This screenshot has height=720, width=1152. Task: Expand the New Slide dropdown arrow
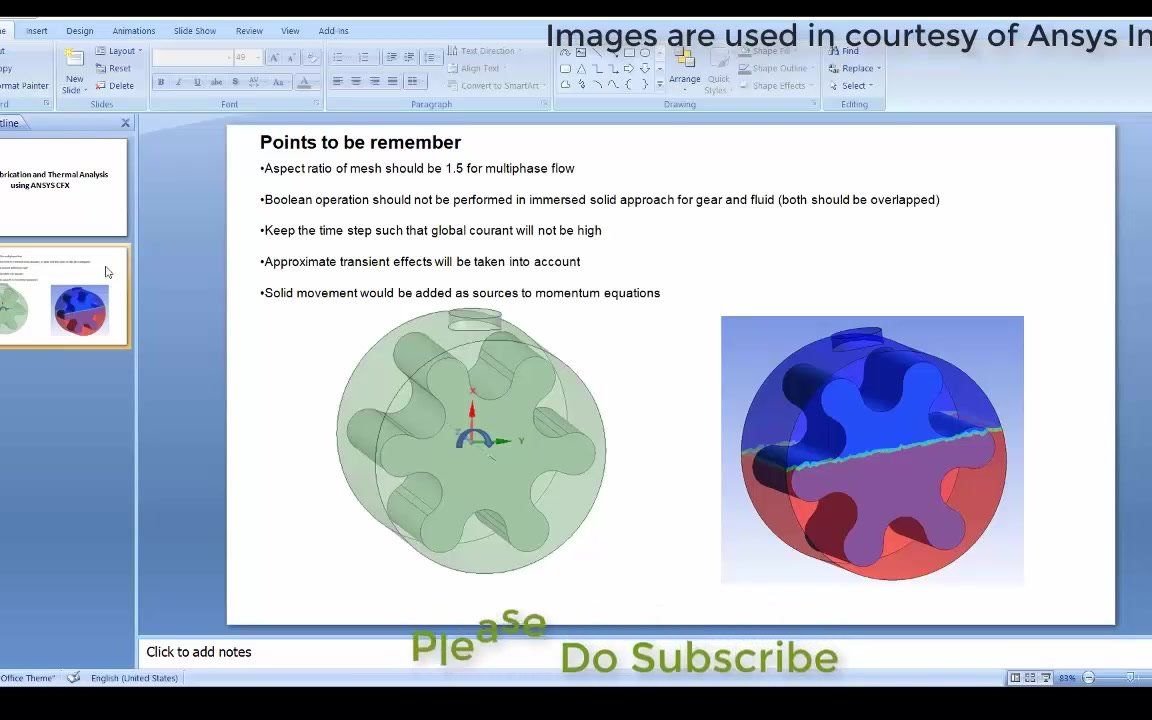pos(85,89)
